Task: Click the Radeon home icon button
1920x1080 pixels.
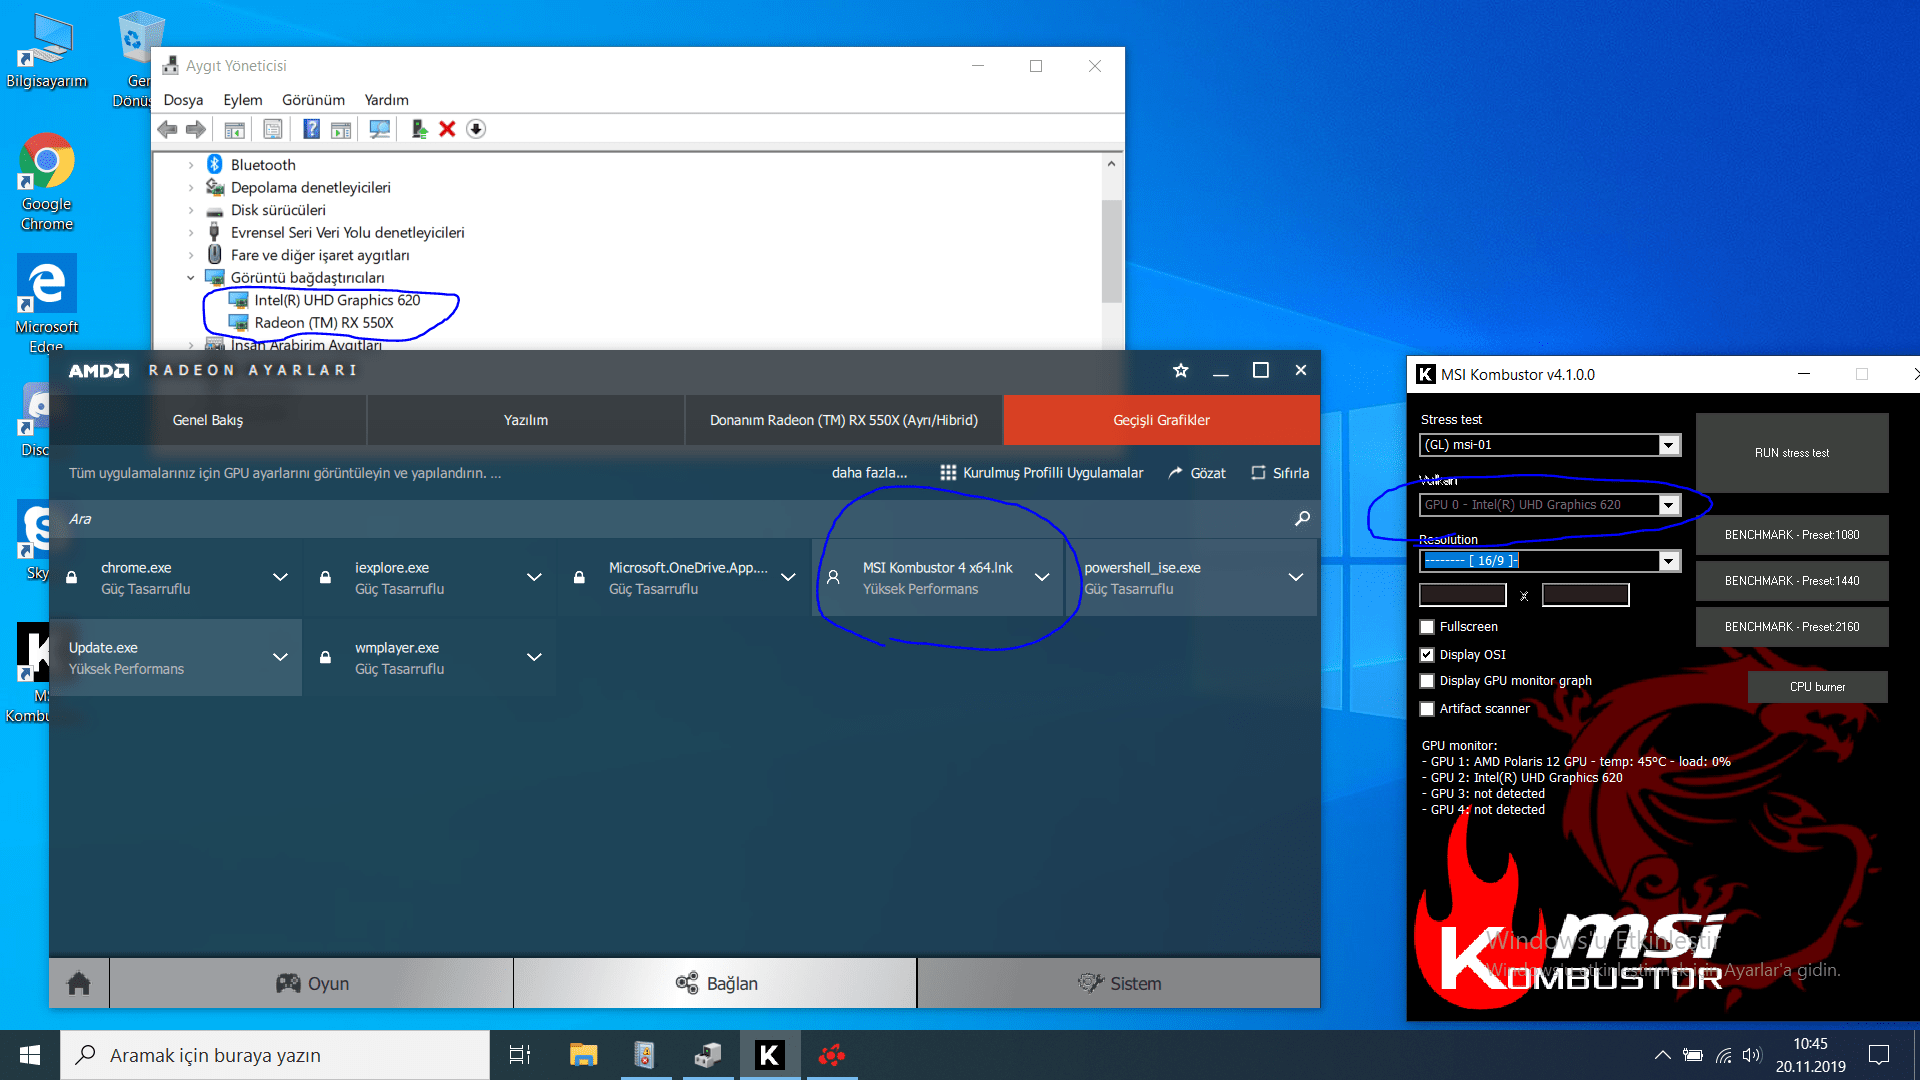Action: [79, 984]
